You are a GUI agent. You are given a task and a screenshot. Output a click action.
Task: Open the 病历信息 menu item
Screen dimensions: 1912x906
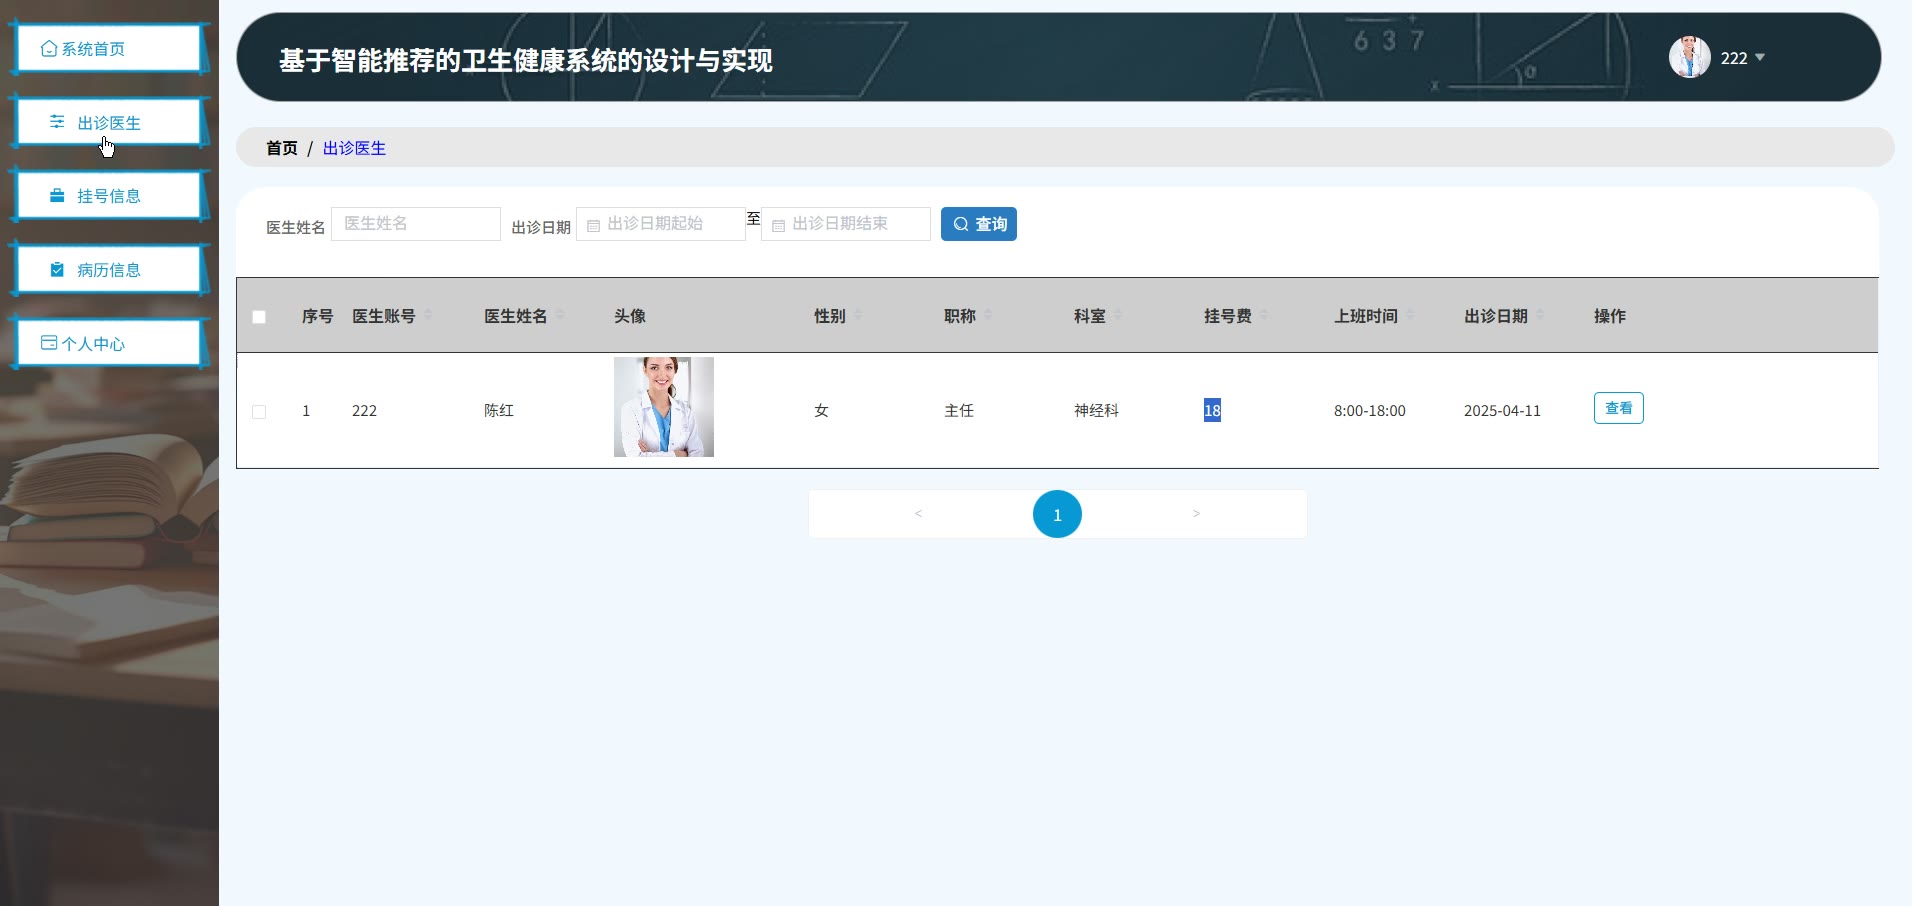108,270
